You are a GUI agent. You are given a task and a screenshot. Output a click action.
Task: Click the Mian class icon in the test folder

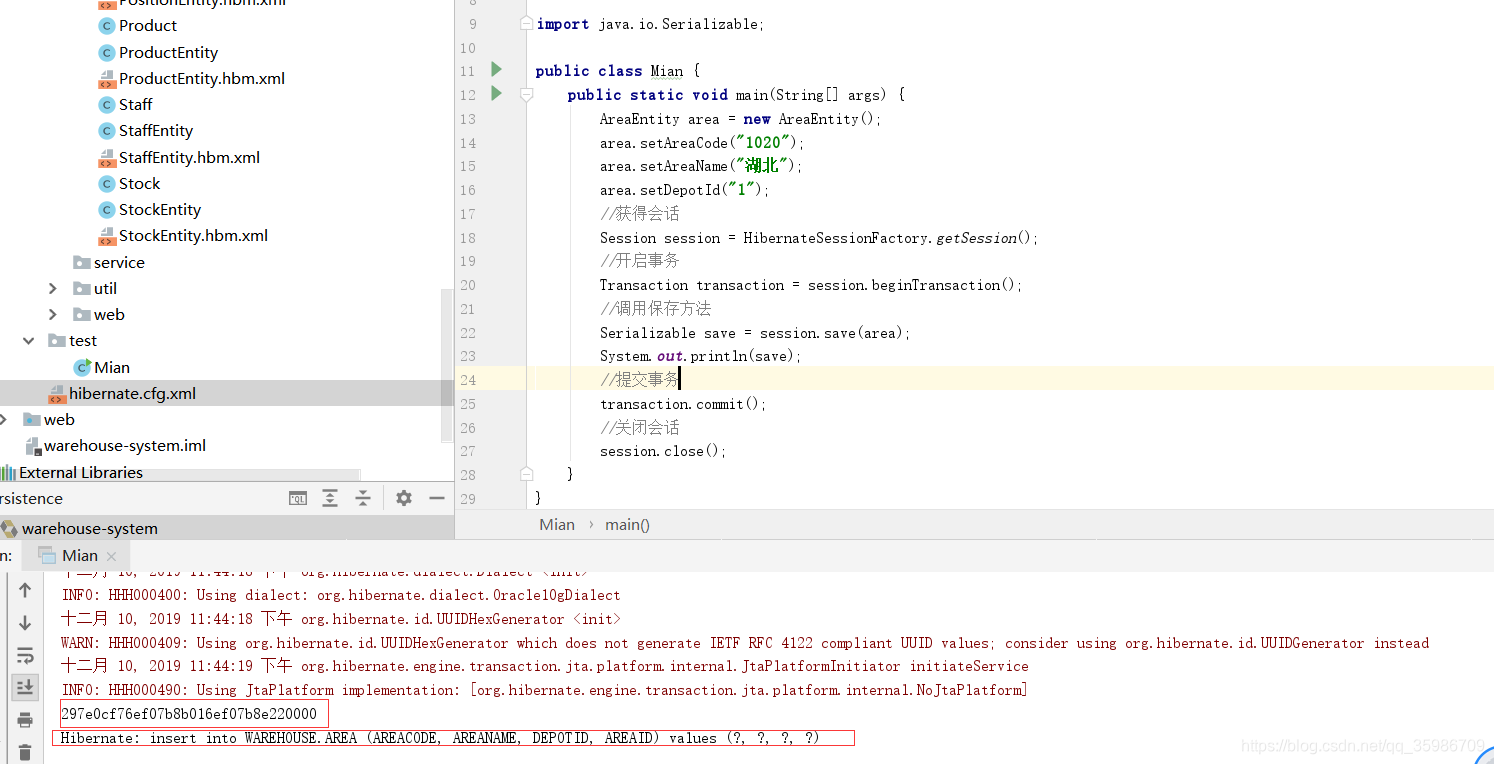(x=83, y=367)
